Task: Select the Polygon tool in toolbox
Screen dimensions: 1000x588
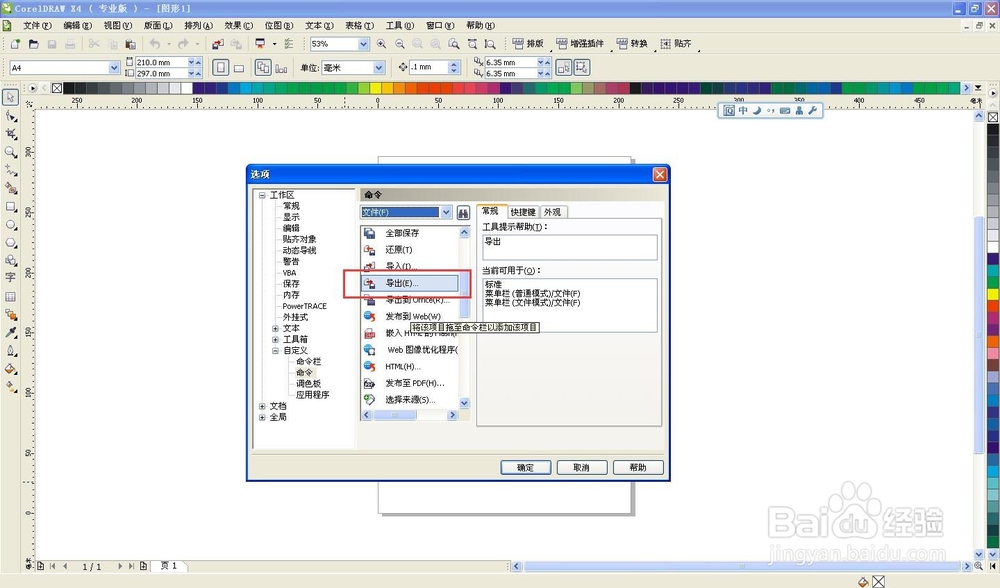Action: pos(11,243)
